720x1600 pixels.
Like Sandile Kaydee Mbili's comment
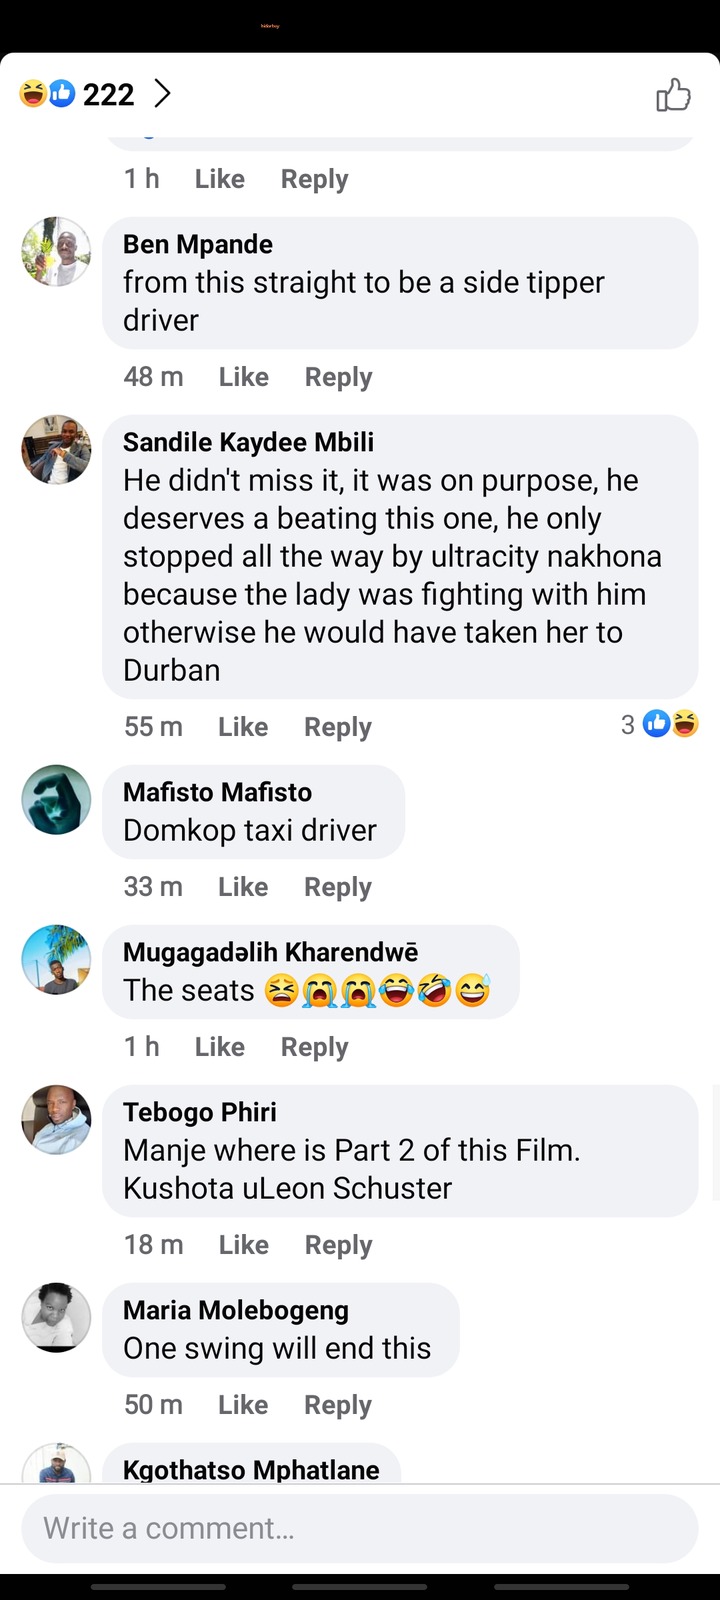(243, 727)
